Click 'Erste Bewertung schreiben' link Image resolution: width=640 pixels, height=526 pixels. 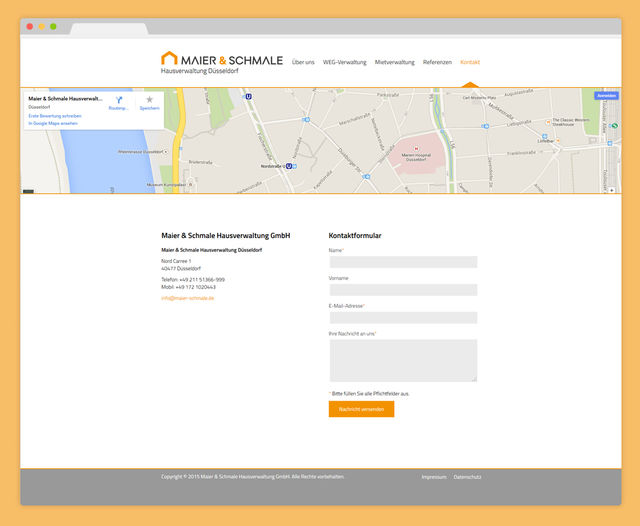[x=55, y=116]
